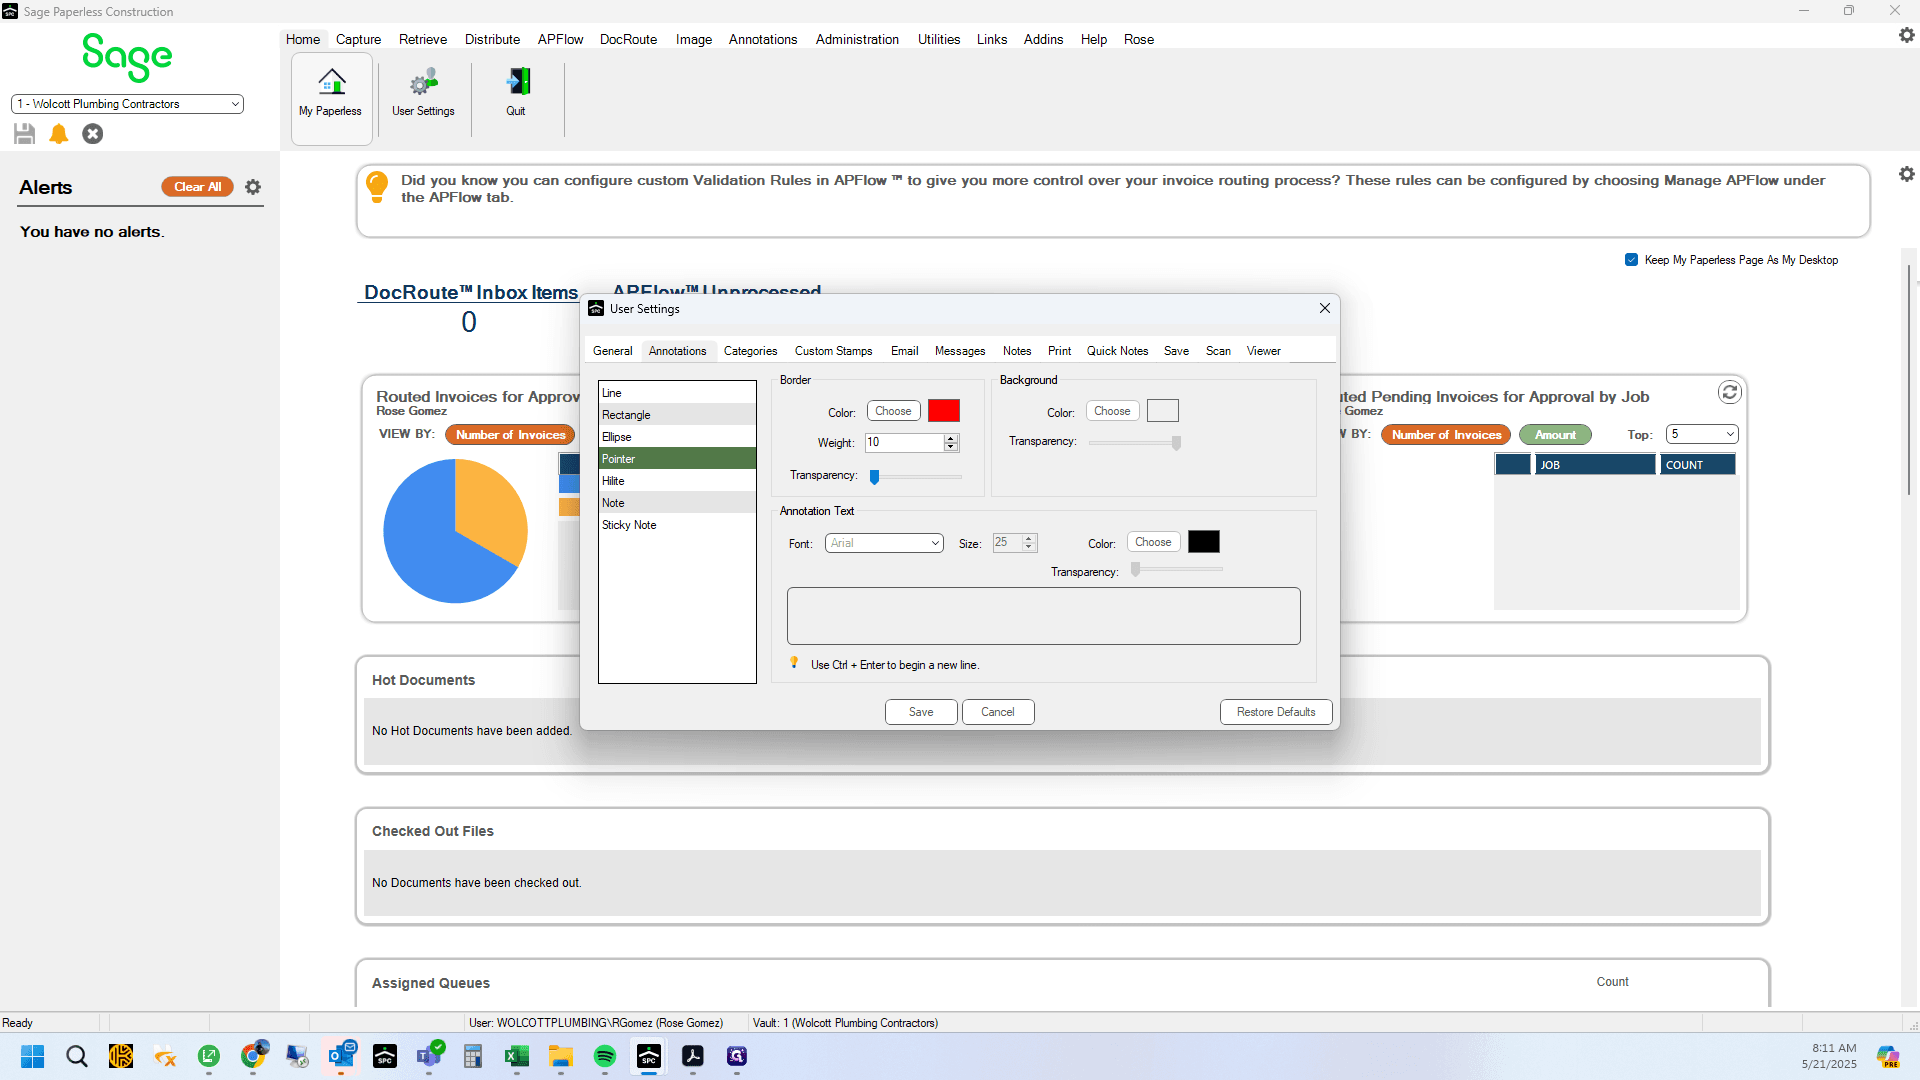1920x1080 pixels.
Task: Click the Quit door icon
Action: (x=516, y=82)
